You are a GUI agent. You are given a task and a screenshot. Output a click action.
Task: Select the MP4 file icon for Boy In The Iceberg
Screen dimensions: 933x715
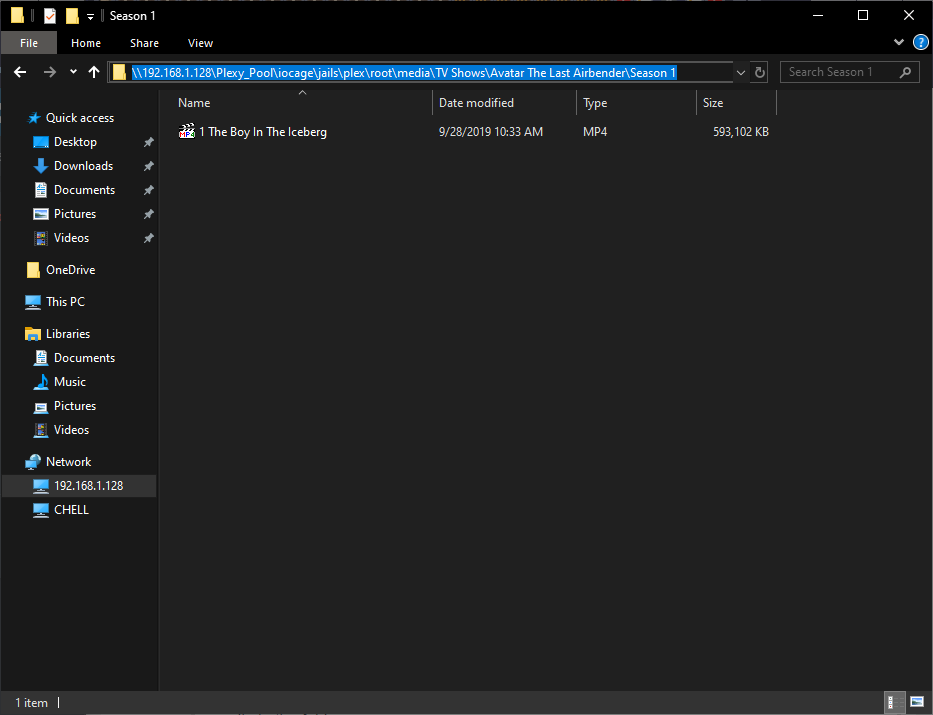(x=187, y=132)
